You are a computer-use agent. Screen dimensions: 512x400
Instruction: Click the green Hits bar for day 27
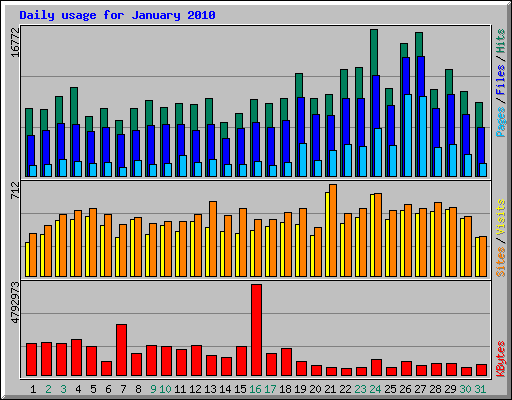[419, 44]
